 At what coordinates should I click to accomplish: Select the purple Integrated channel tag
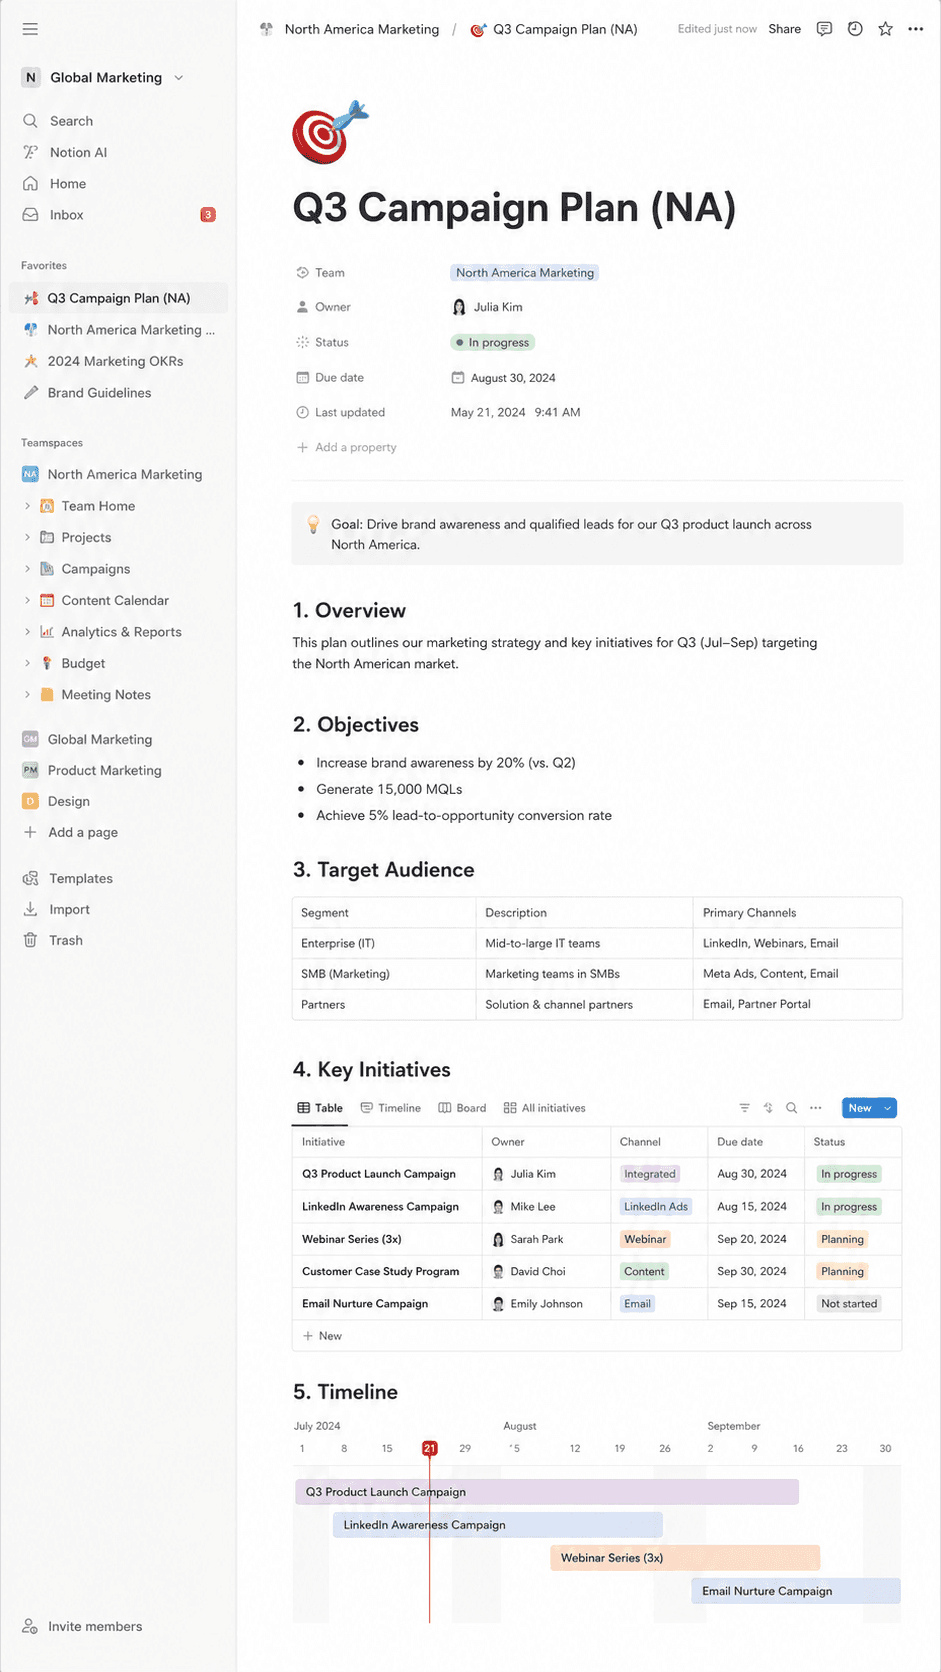point(650,1174)
